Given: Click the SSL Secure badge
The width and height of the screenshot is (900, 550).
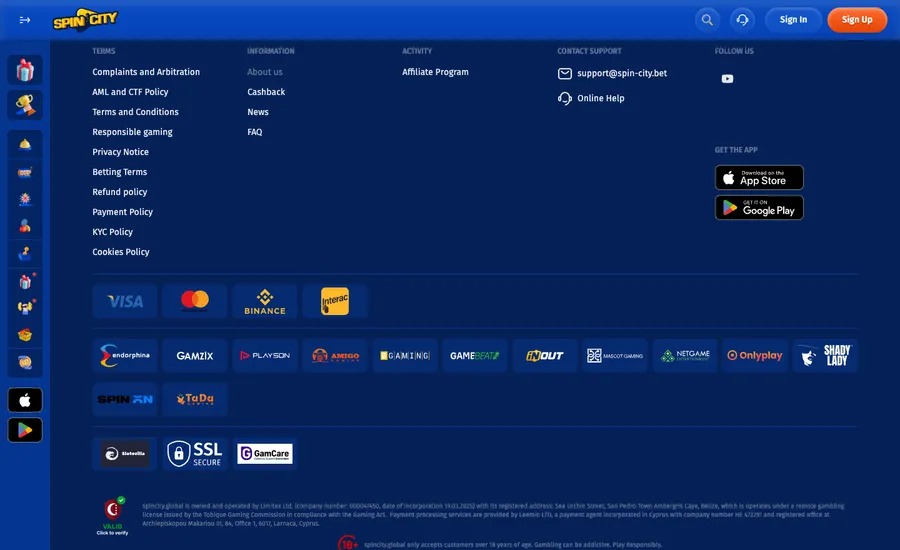Looking at the screenshot, I should click(195, 454).
